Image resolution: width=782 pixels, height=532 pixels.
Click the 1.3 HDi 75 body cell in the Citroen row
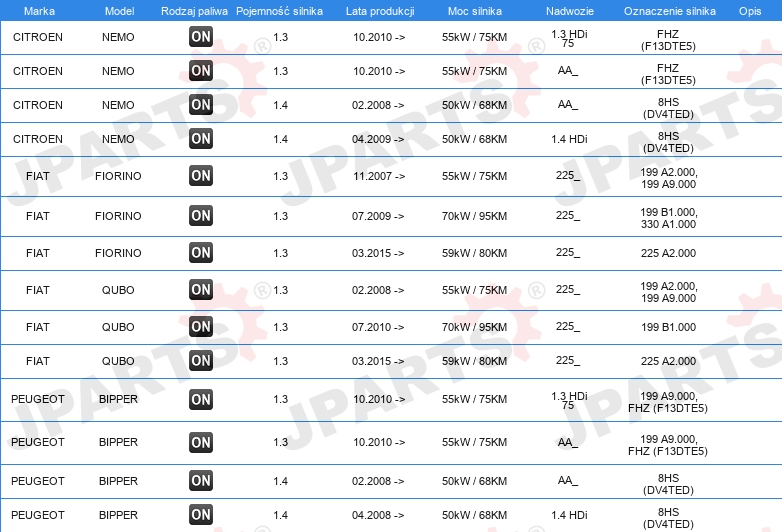(x=569, y=38)
